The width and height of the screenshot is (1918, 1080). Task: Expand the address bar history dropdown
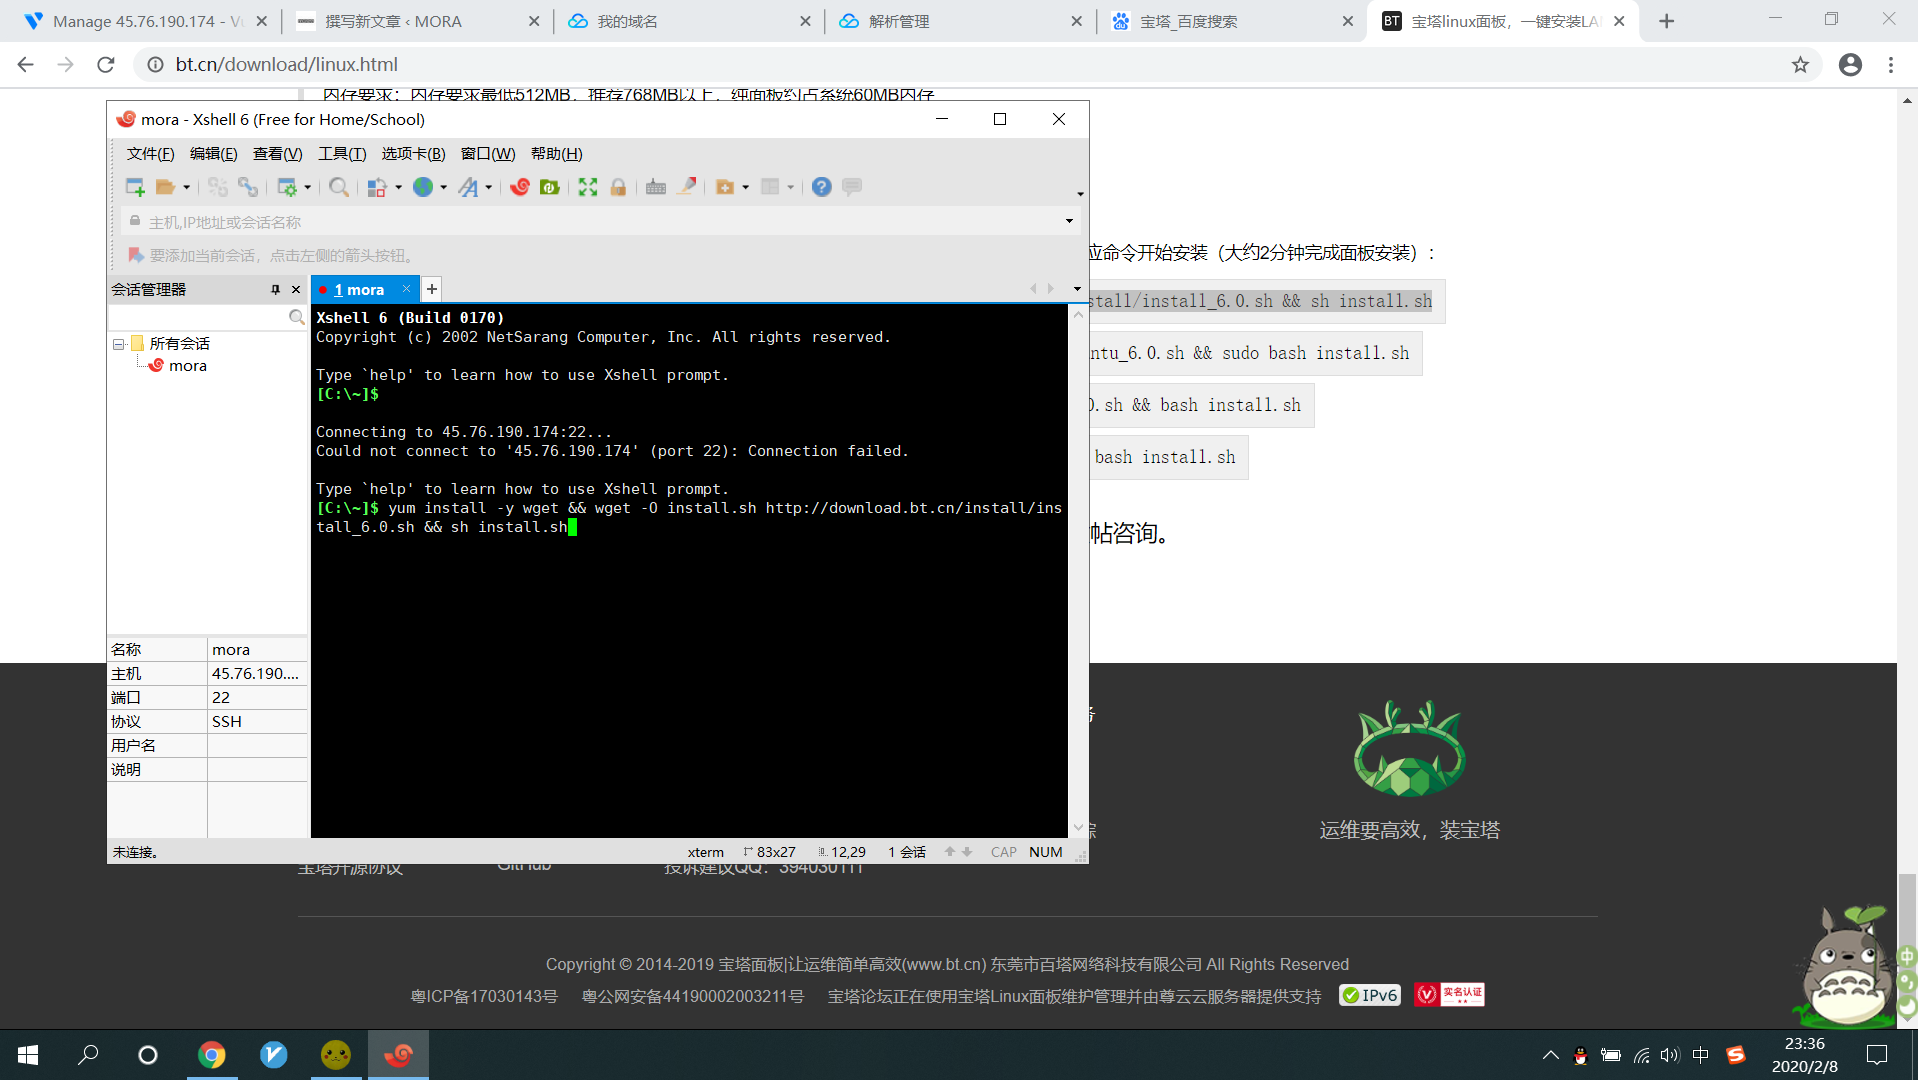tap(1069, 221)
